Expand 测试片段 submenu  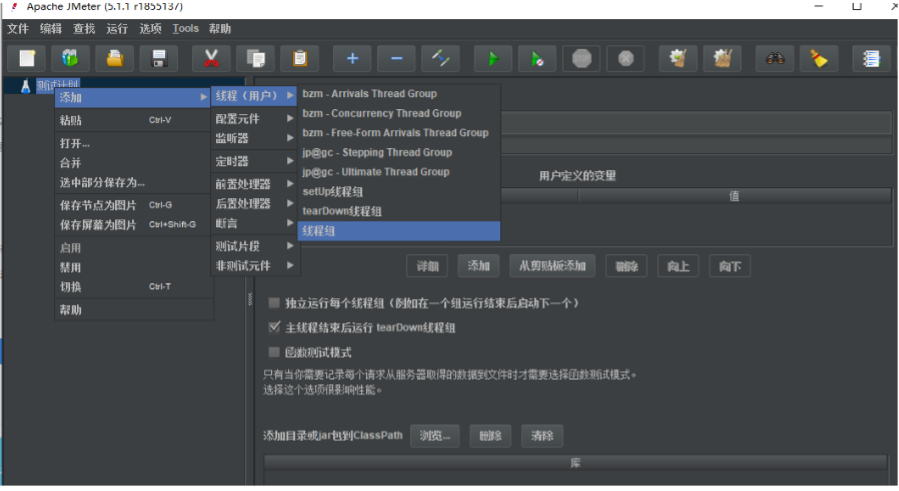coord(254,246)
